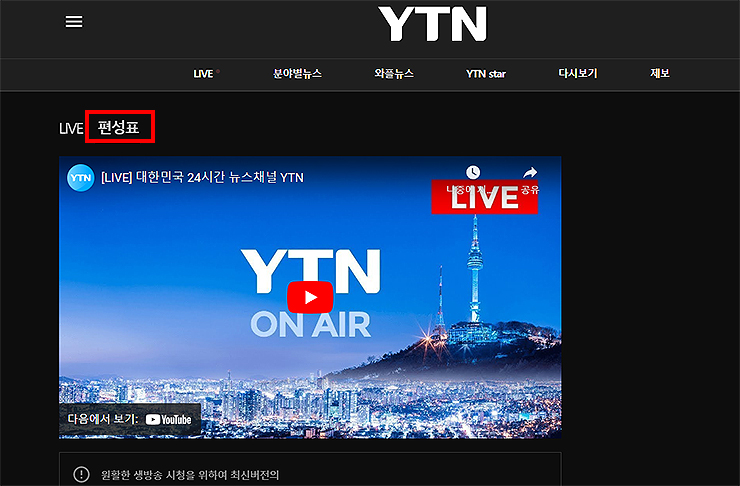Screen dimensions: 740x486
Task: Click the YTN logo at top
Action: click(x=432, y=24)
